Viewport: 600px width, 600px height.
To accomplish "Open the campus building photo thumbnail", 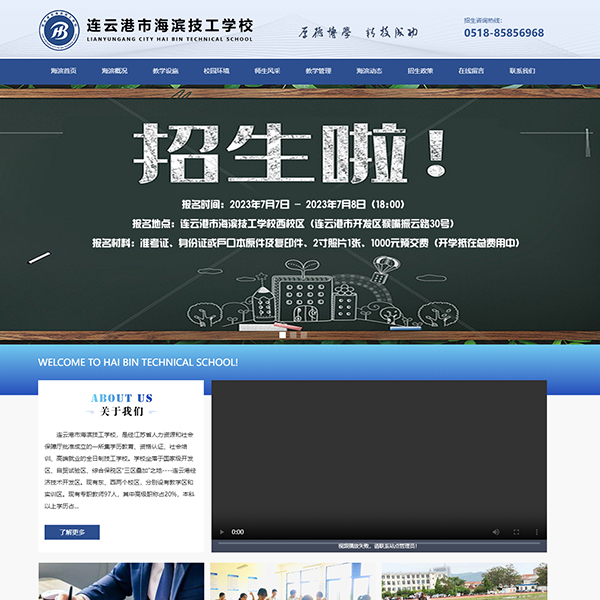I will point(464,581).
